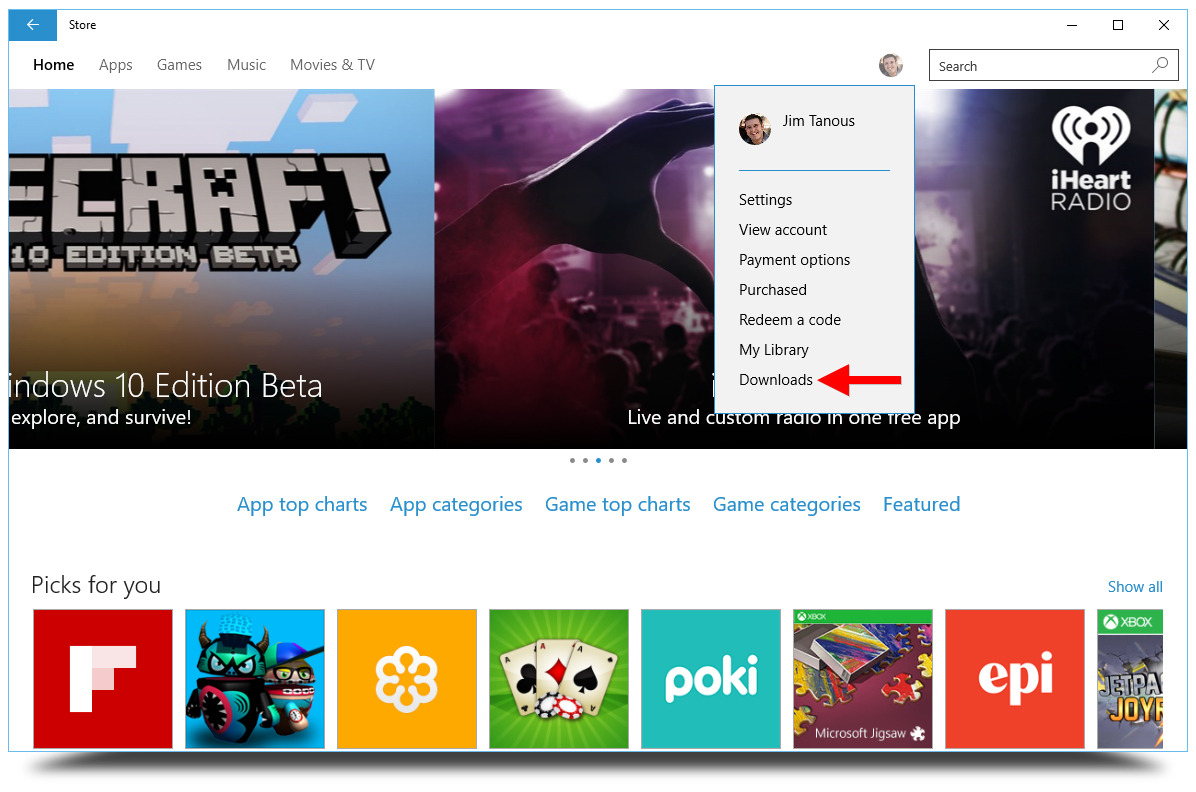Open the user profile avatar in toolbar
Screen dimensions: 1196x792
coord(890,66)
